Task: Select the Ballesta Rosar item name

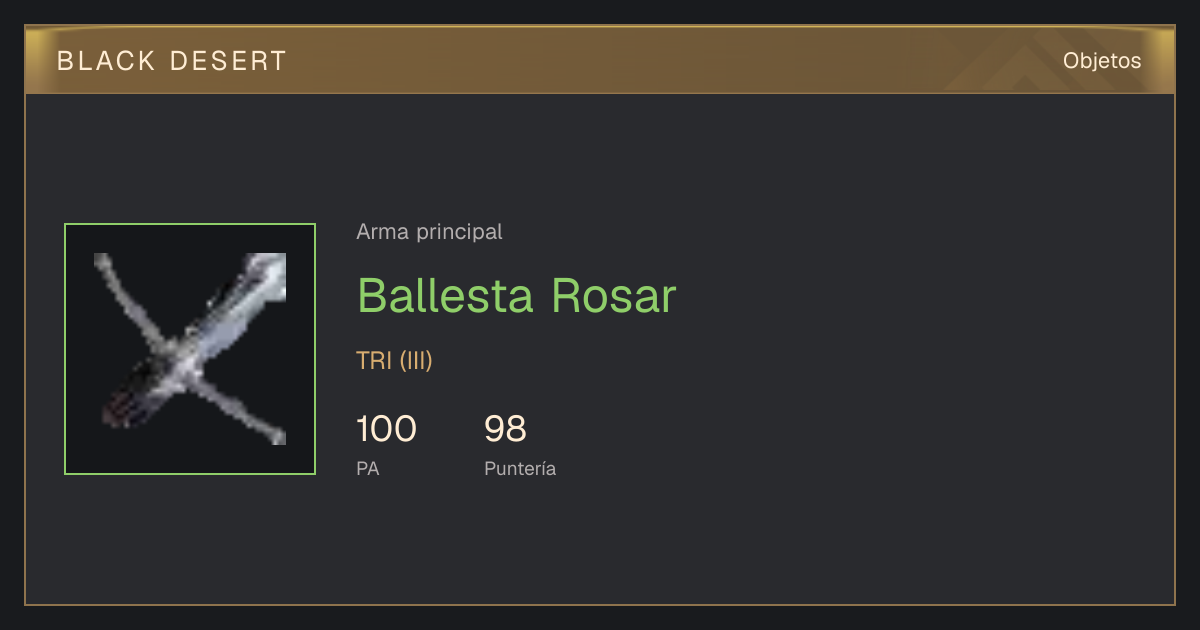Action: click(x=517, y=295)
